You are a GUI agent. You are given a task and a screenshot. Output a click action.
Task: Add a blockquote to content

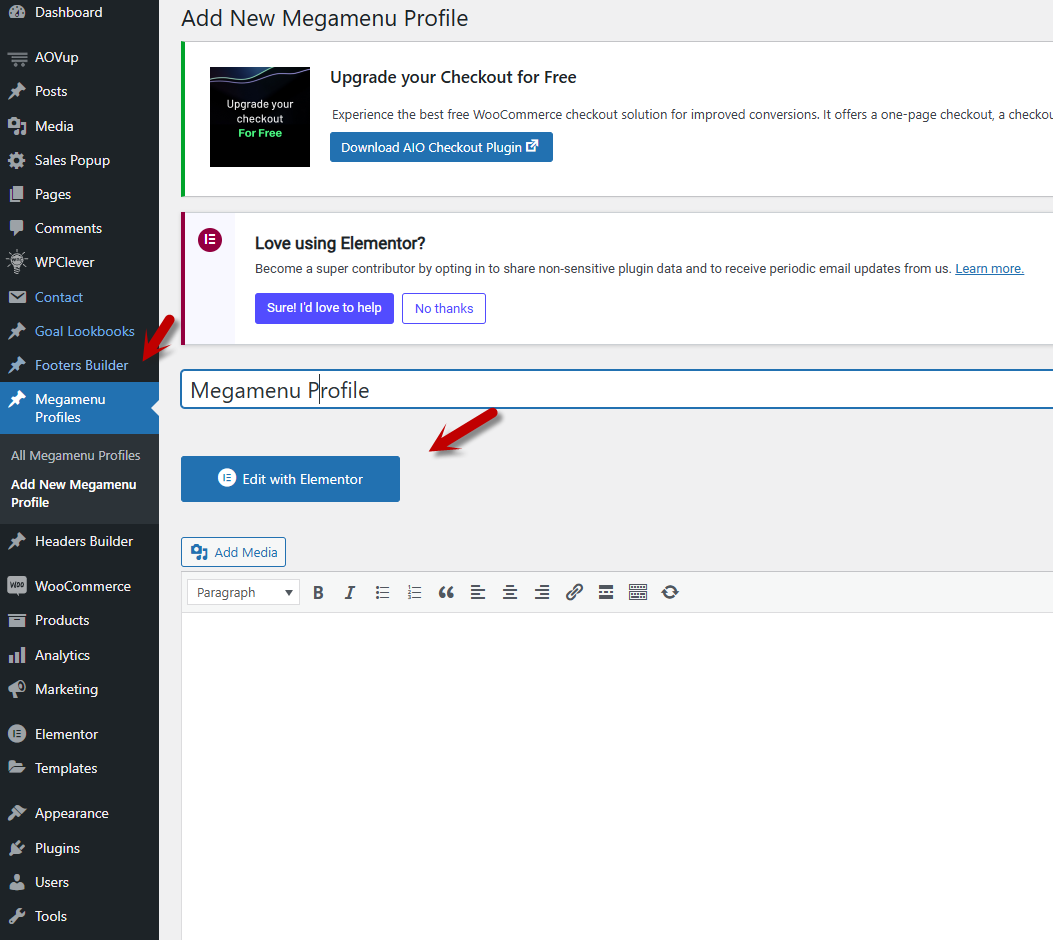point(446,593)
